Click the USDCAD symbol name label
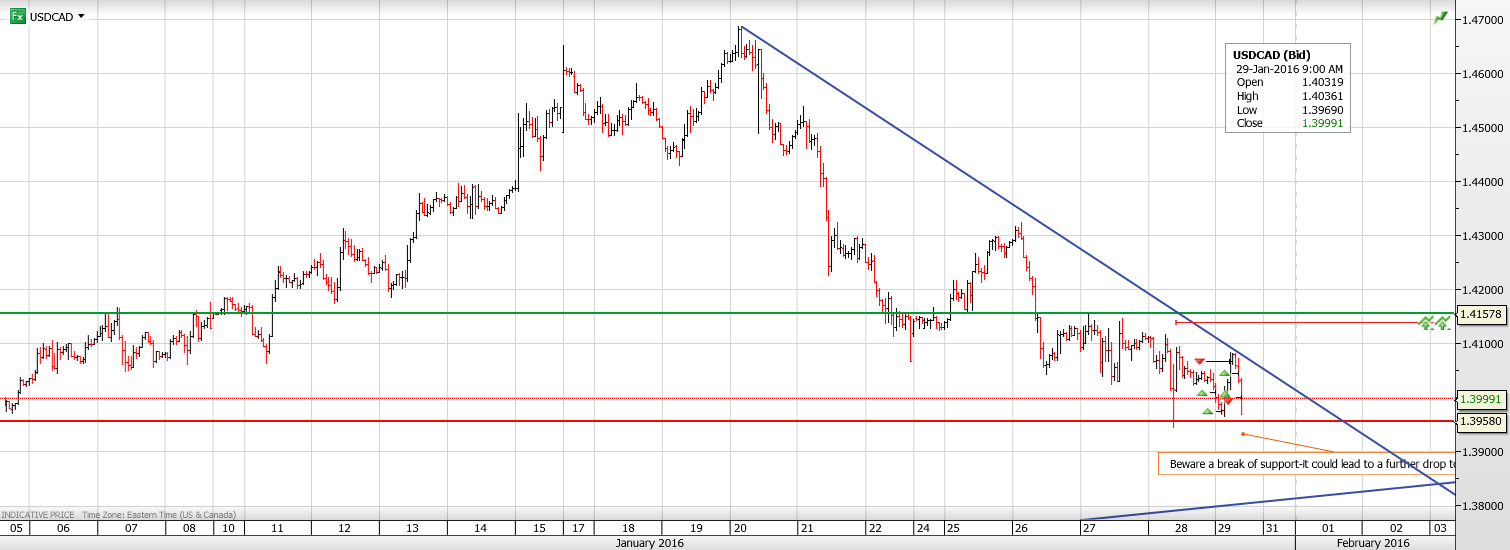The height and width of the screenshot is (550, 1510). (50, 17)
